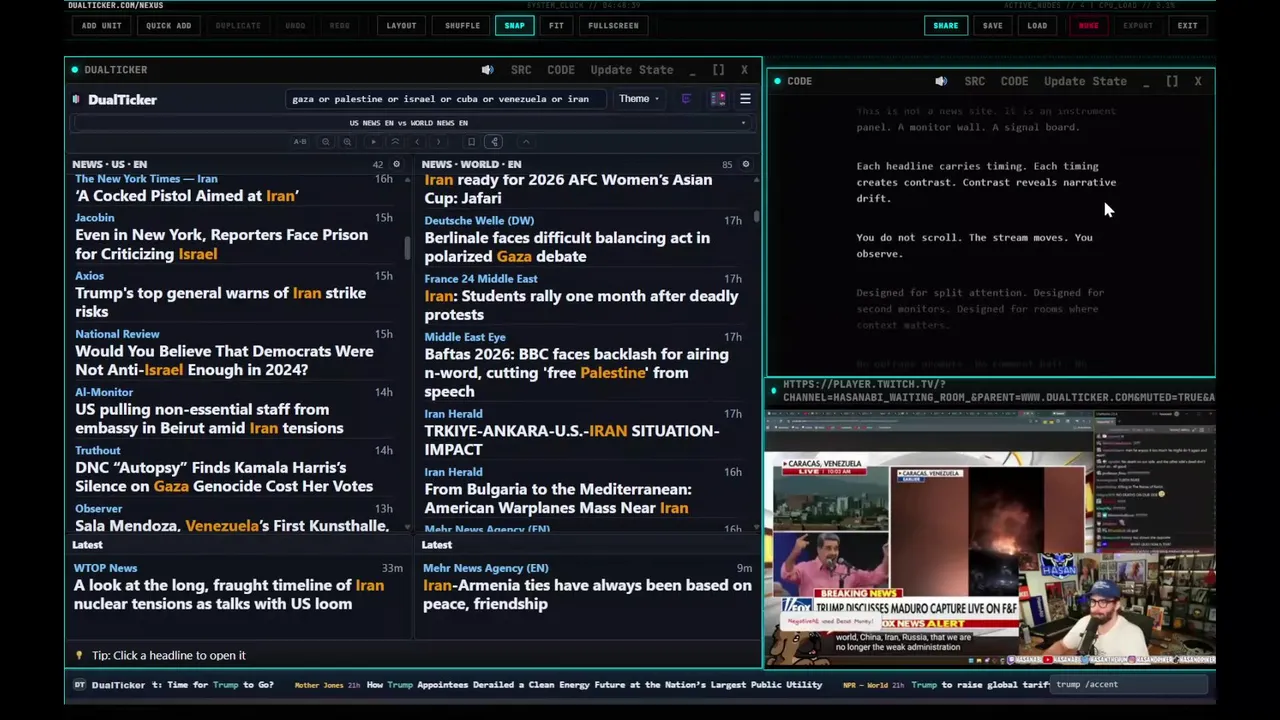This screenshot has width=1280, height=720.
Task: Open 'A Cocked Pistol Aimed at Iran' headline
Action: click(x=187, y=196)
